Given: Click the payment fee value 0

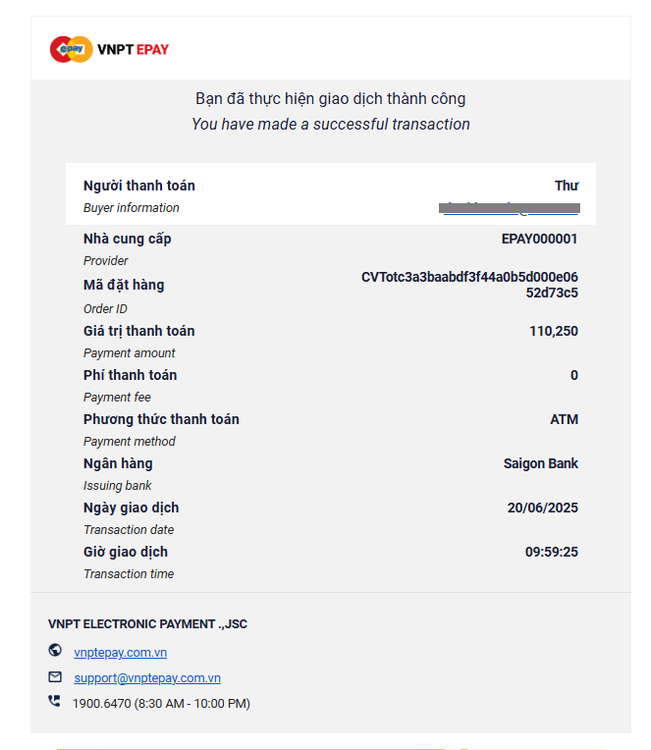Looking at the screenshot, I should [x=574, y=375].
